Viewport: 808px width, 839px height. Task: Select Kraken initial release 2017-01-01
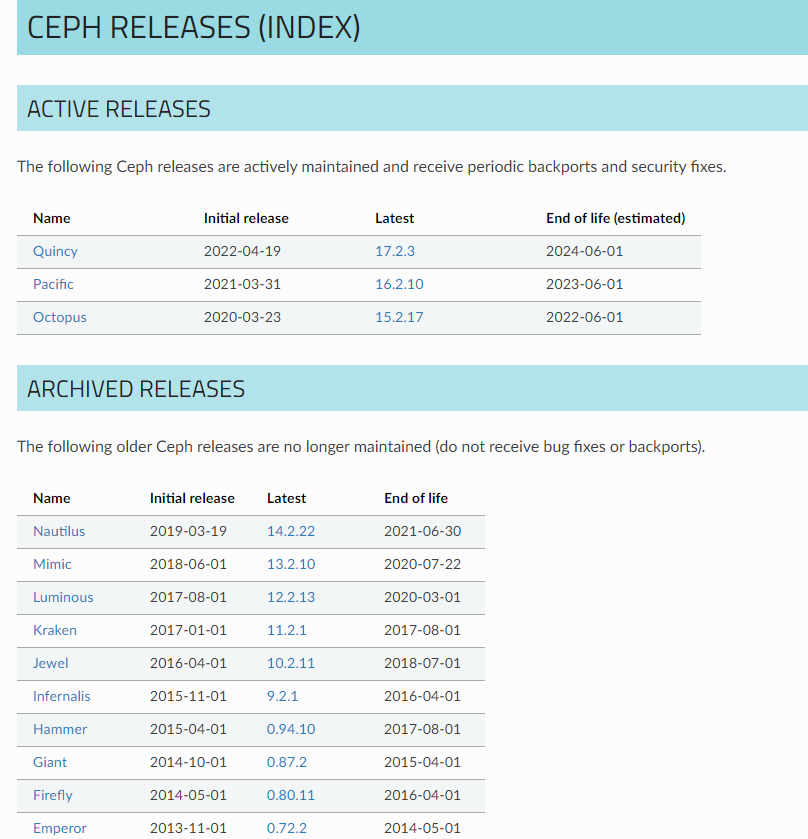[188, 630]
